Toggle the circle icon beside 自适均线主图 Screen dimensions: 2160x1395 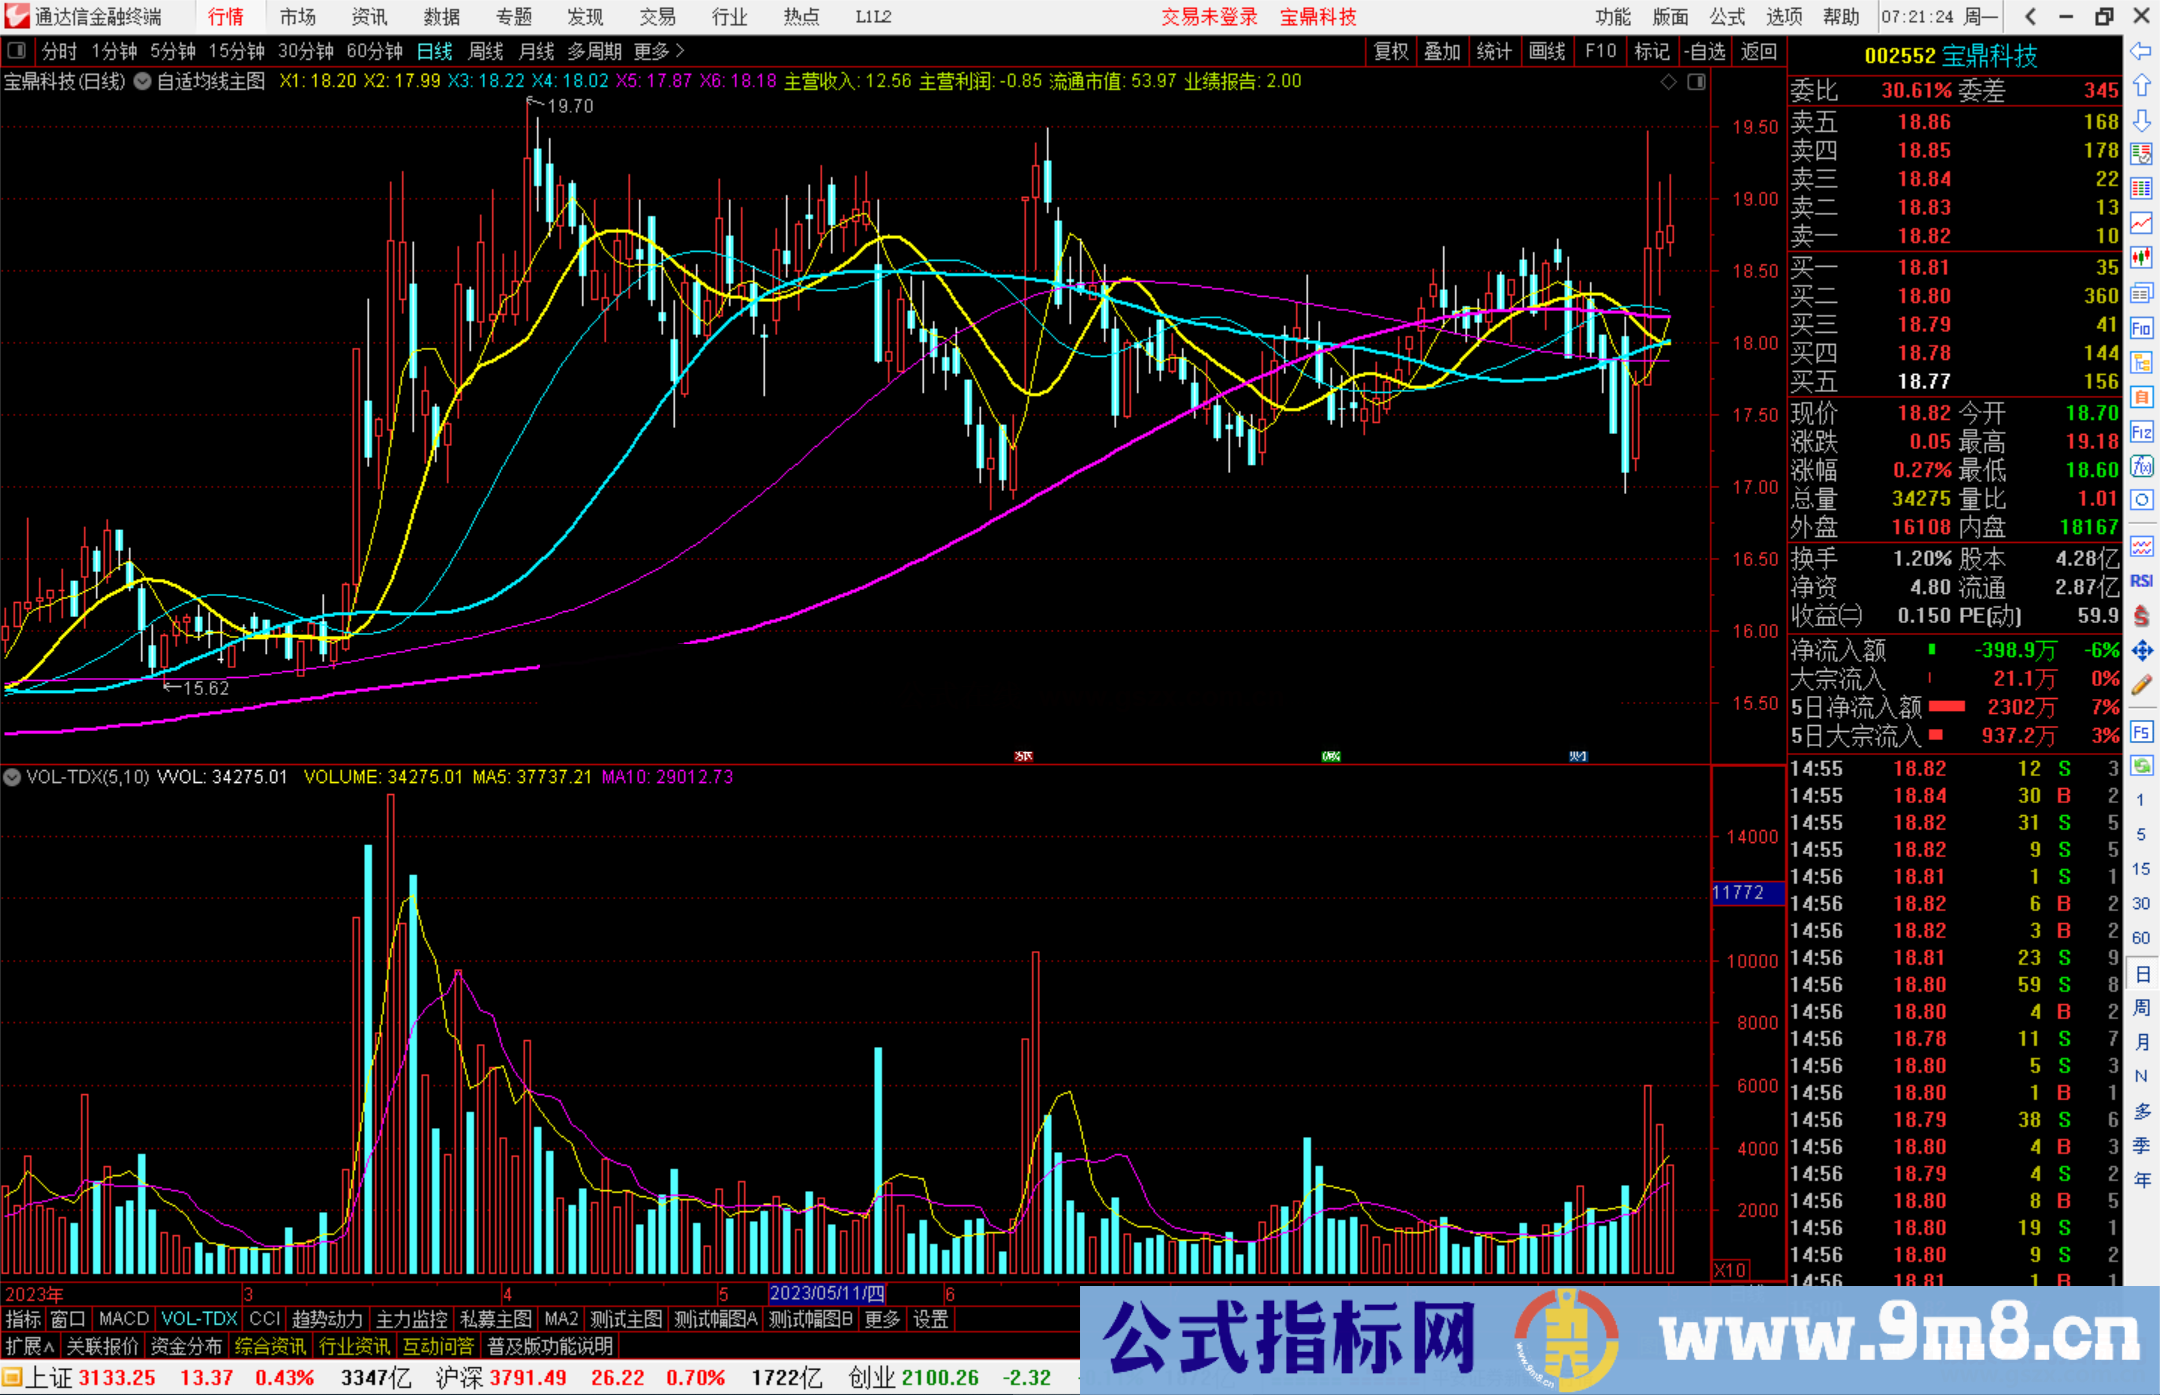click(143, 82)
